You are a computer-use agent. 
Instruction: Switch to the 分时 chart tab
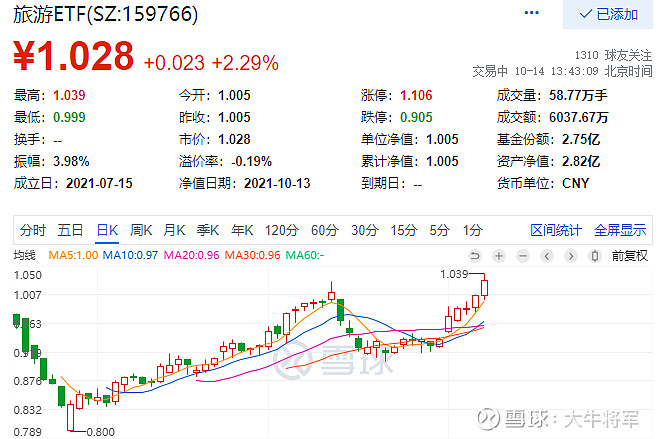(x=33, y=230)
